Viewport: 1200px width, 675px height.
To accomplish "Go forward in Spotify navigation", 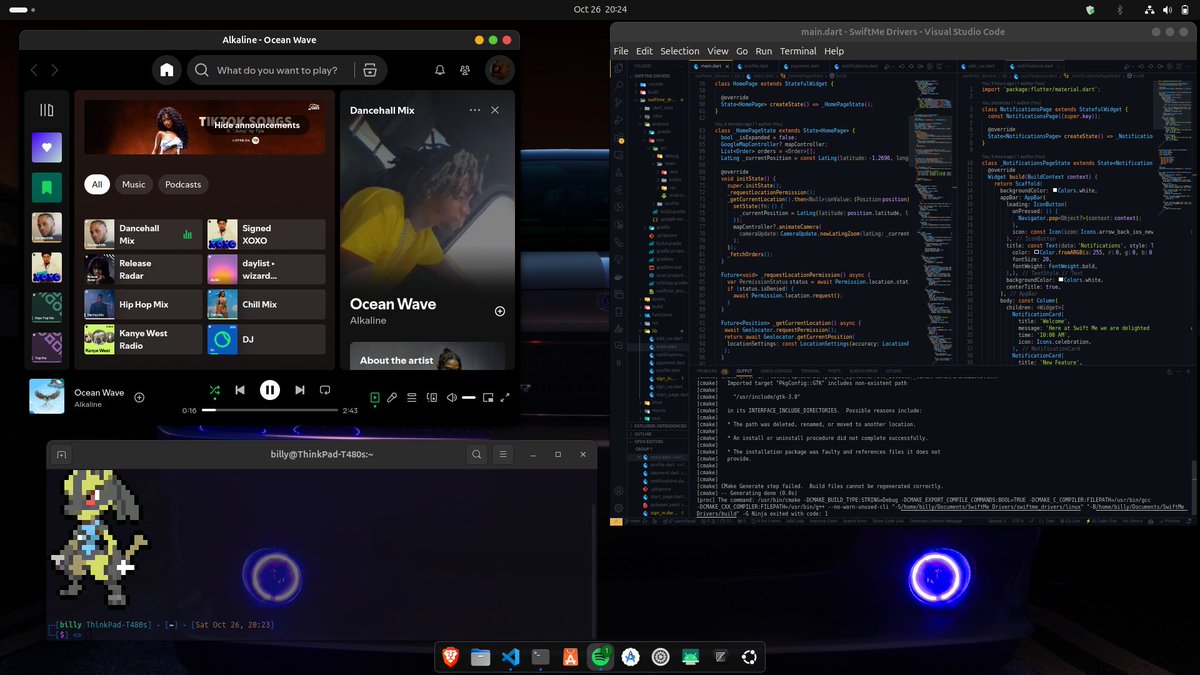I will (x=54, y=70).
